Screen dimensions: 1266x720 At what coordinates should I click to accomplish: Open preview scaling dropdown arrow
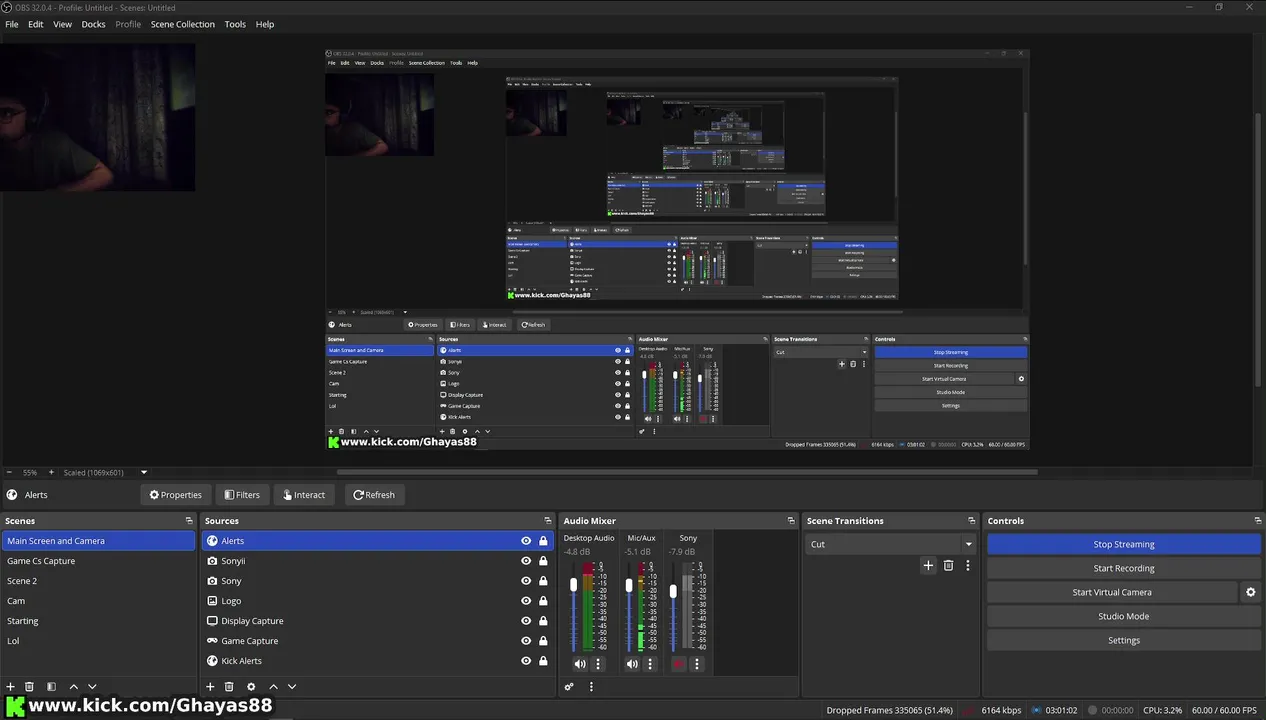[x=144, y=473]
